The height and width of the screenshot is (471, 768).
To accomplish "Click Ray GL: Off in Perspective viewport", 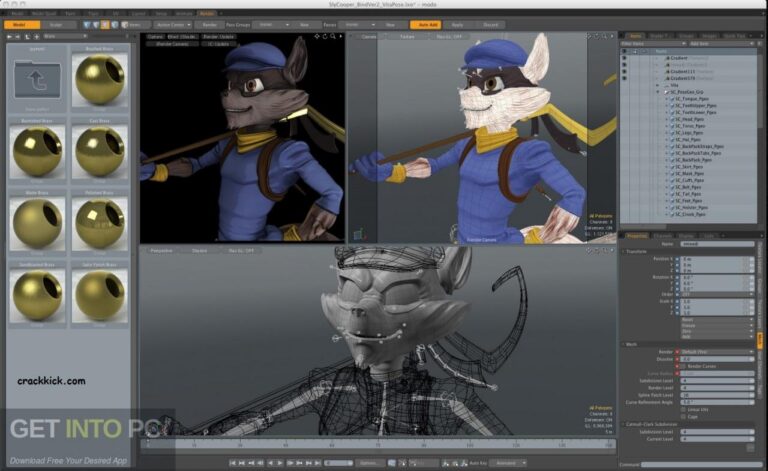I will pyautogui.click(x=241, y=250).
